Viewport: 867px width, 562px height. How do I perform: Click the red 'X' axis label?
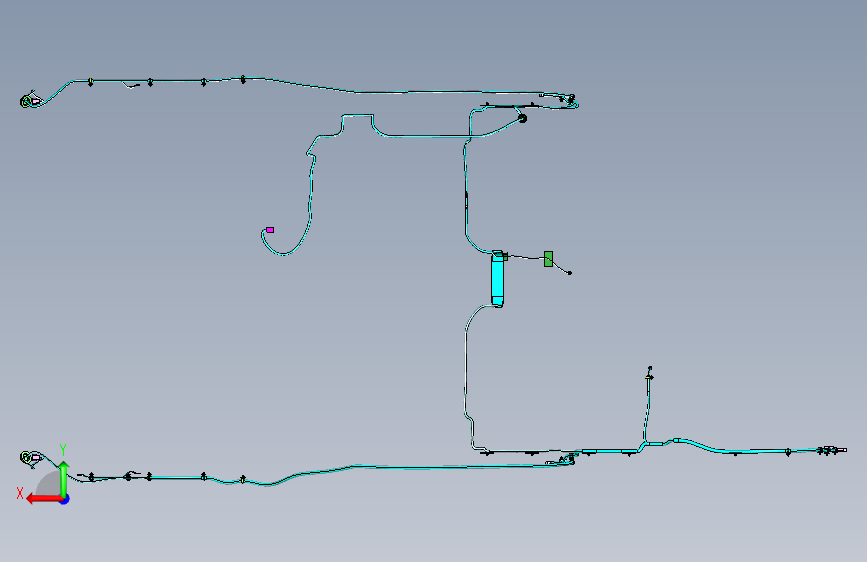click(x=20, y=493)
